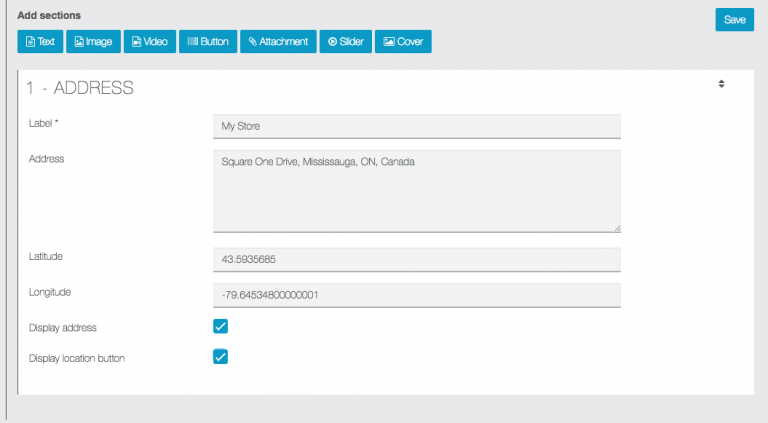Add a Button section
768x423 pixels.
click(x=208, y=42)
